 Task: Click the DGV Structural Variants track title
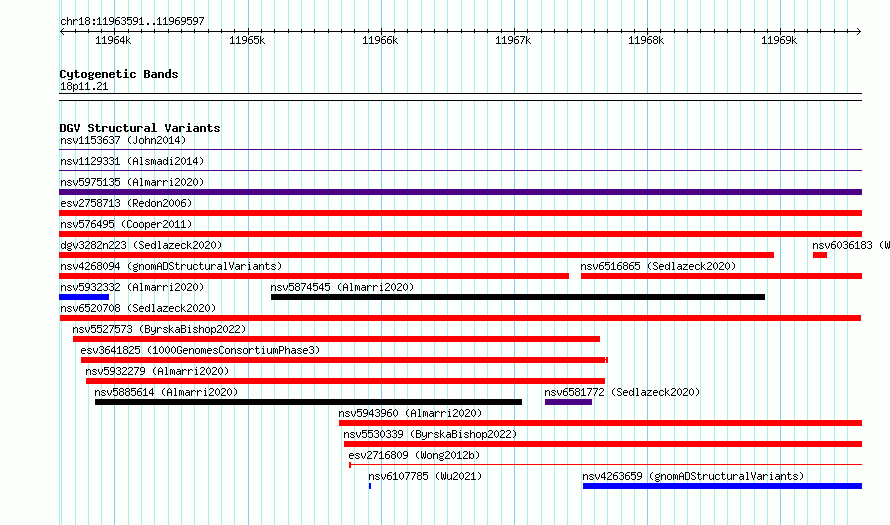(140, 128)
